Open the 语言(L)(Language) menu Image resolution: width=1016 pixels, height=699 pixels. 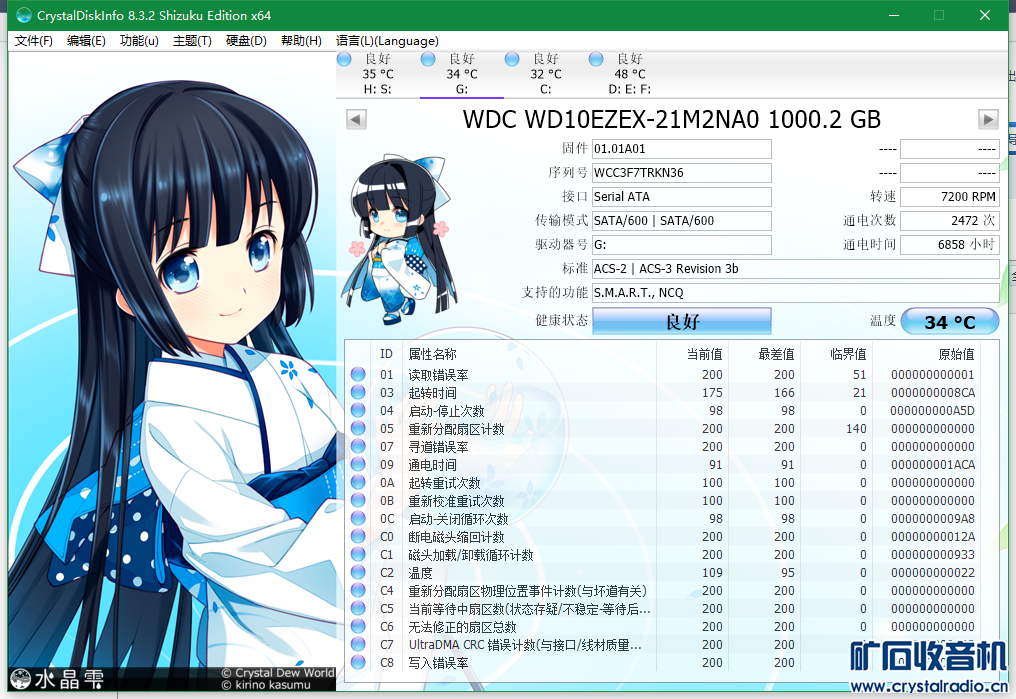click(x=387, y=41)
